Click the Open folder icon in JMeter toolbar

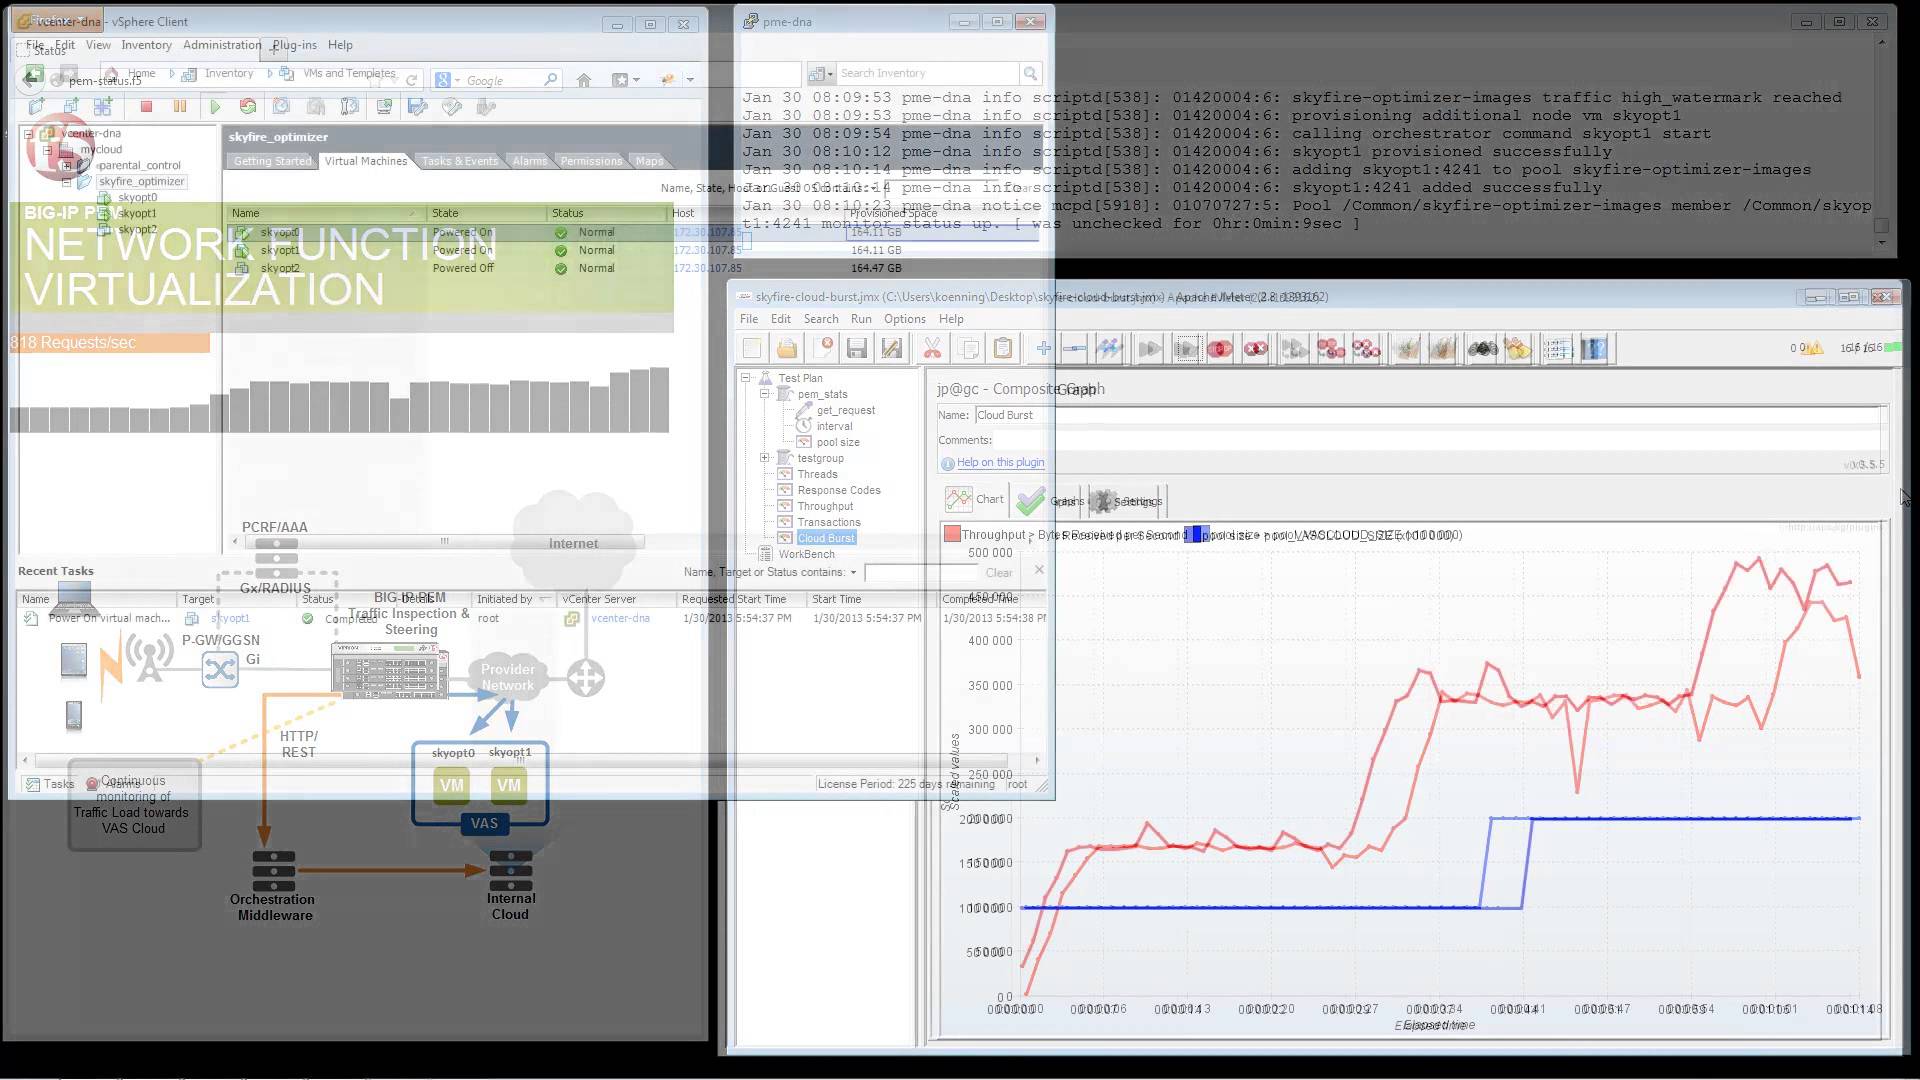point(787,348)
